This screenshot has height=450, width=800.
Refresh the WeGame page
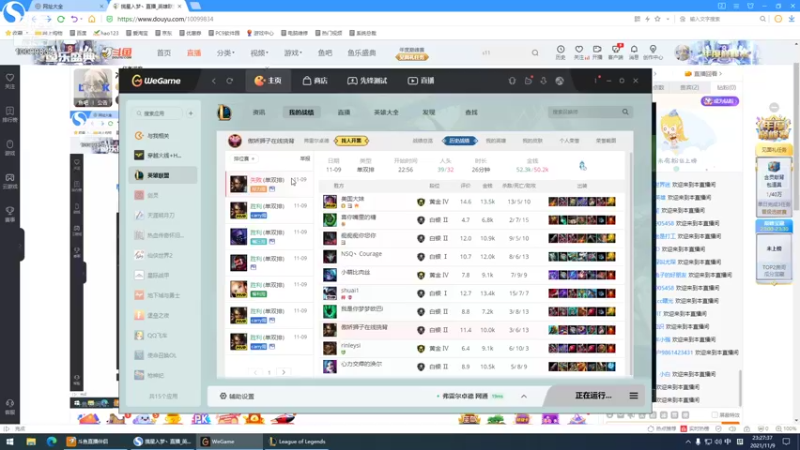(x=230, y=81)
